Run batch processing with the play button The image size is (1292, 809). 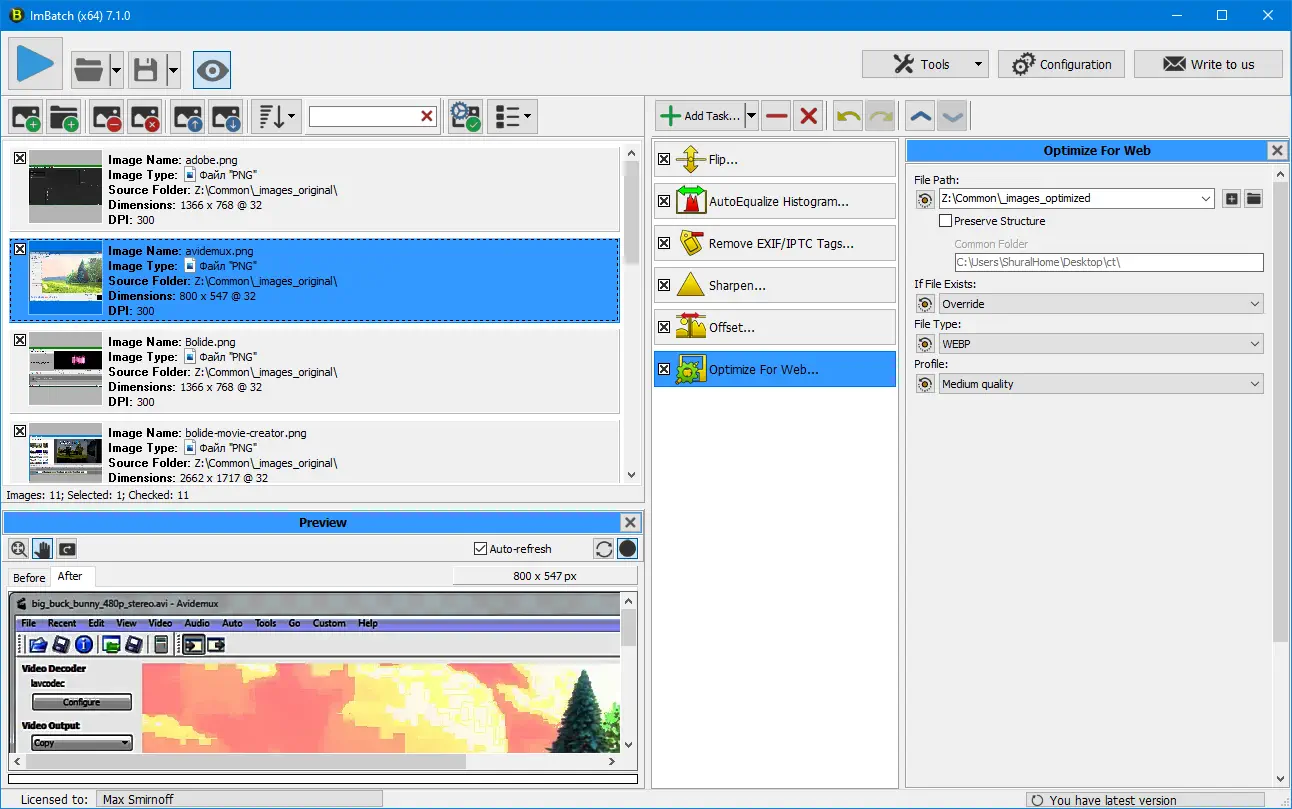[36, 64]
